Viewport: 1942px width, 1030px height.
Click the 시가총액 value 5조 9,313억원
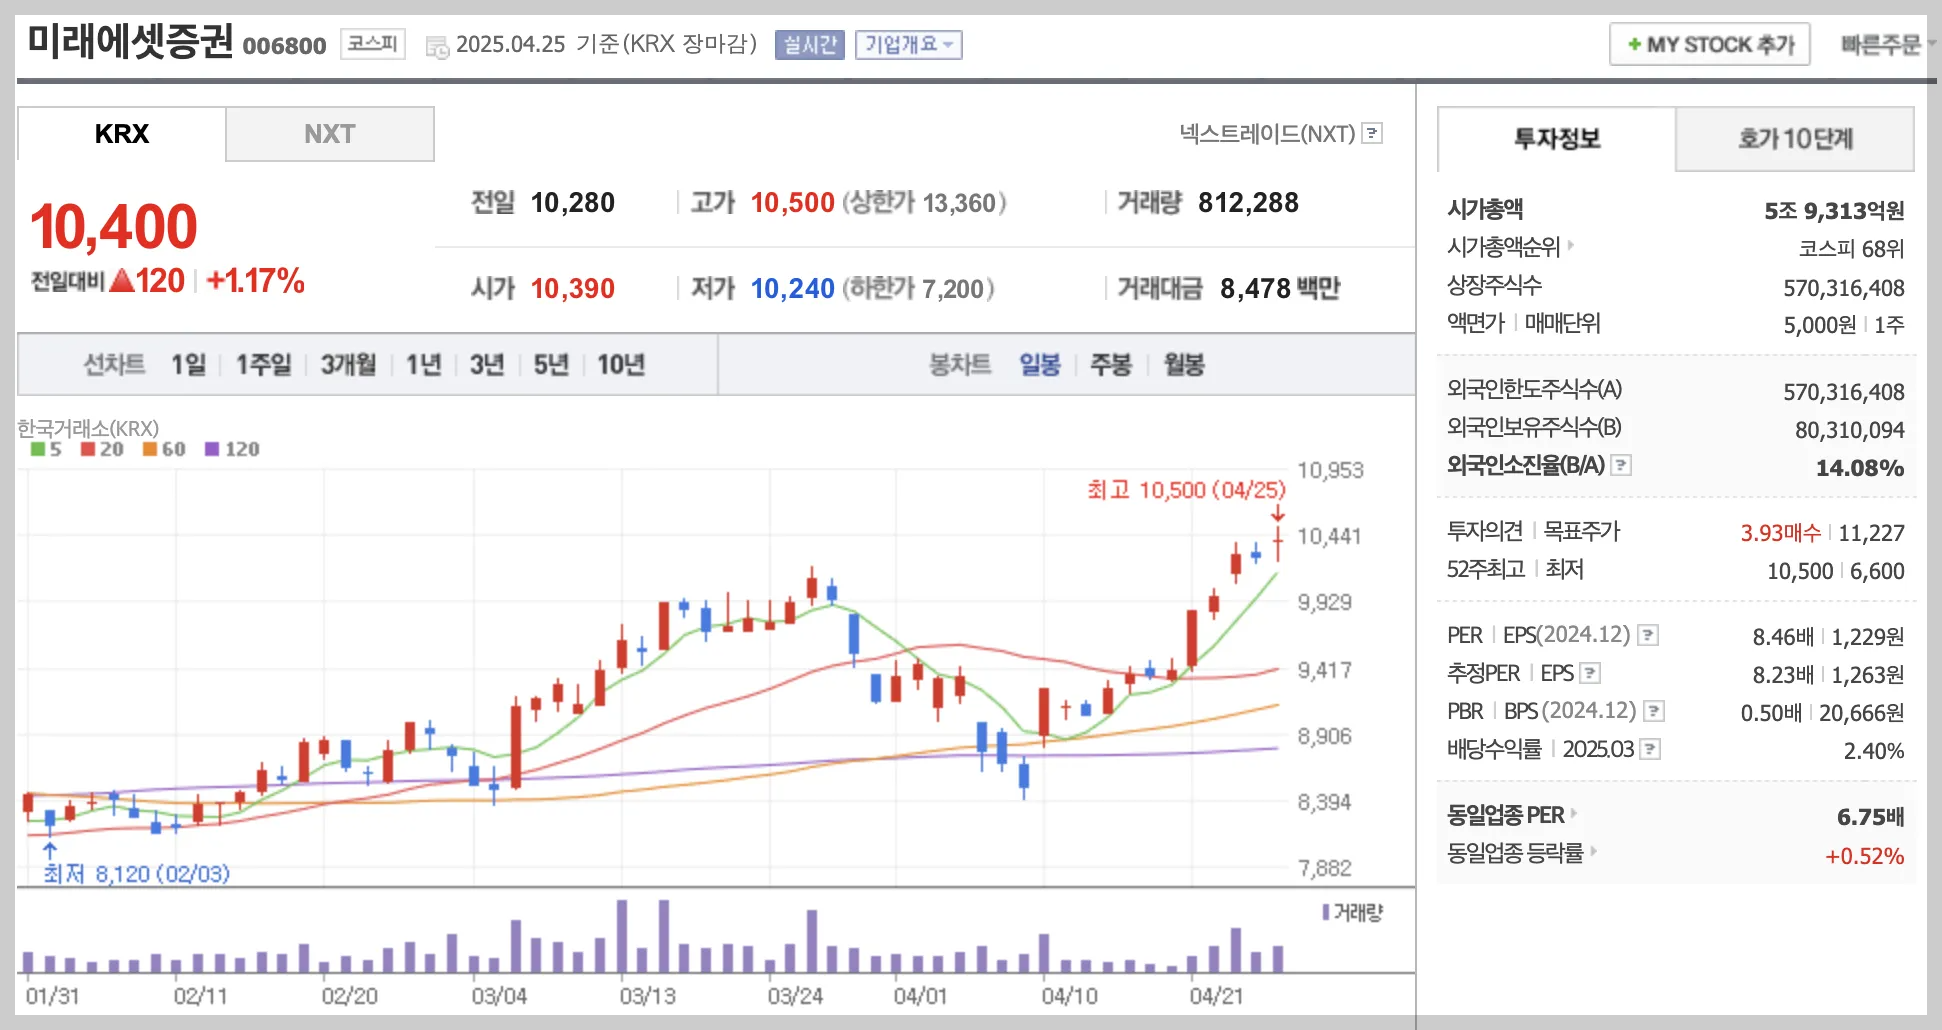(x=1834, y=211)
